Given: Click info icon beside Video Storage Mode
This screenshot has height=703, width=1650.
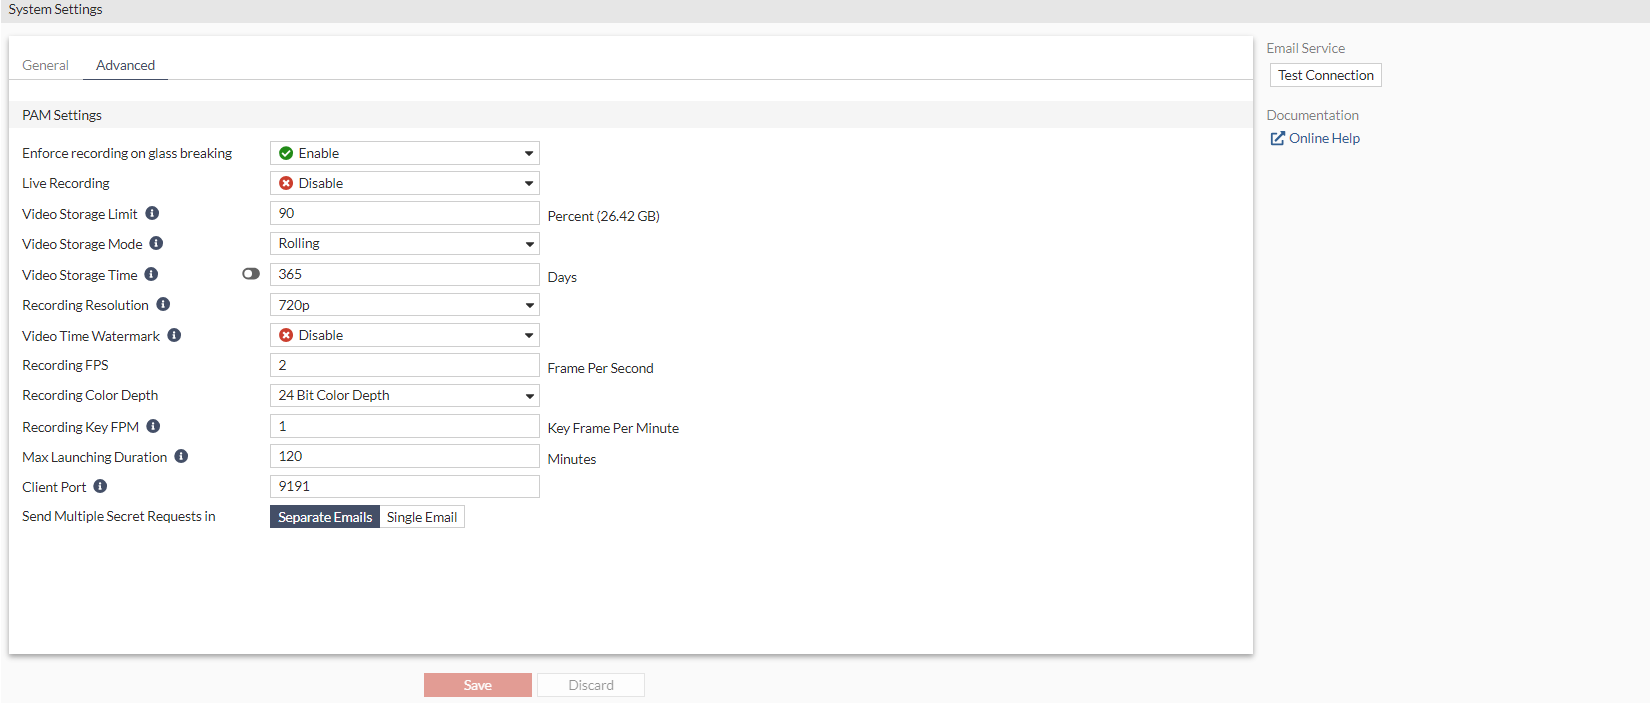Looking at the screenshot, I should 156,243.
